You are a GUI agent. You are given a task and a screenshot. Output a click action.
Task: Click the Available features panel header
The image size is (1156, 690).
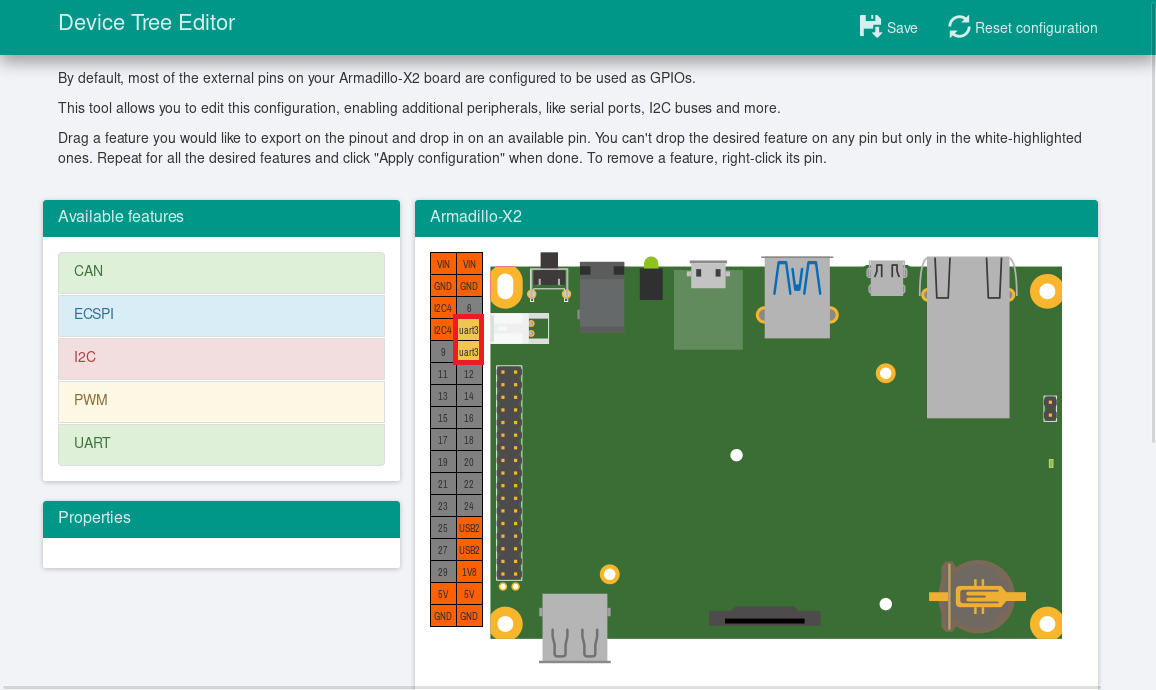[x=221, y=217]
